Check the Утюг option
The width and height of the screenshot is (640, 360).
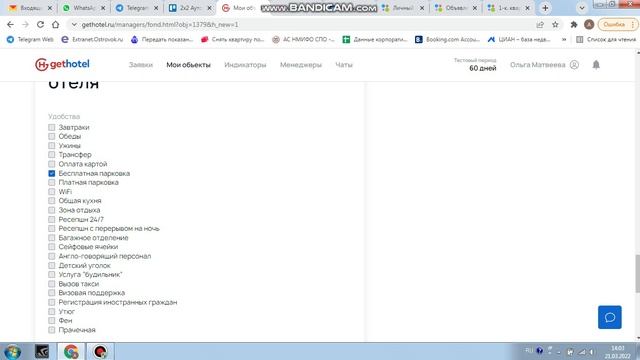pyautogui.click(x=51, y=312)
